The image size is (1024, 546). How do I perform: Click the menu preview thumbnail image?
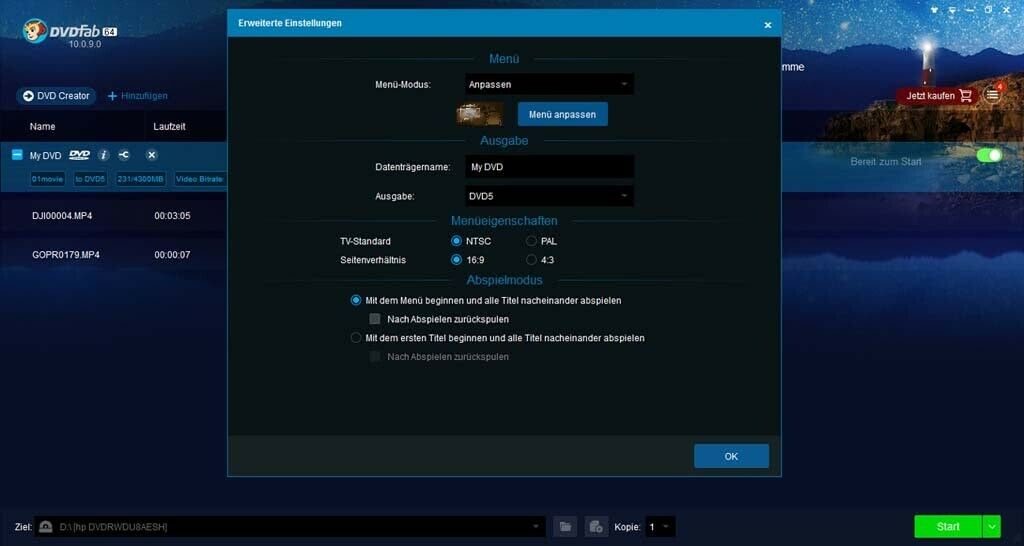tap(479, 114)
